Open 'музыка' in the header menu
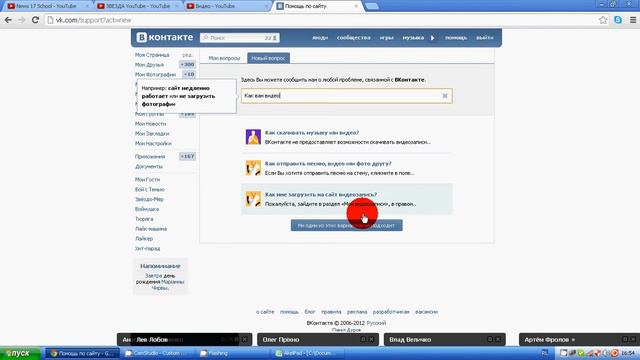This screenshot has width=640, height=360. click(x=413, y=38)
